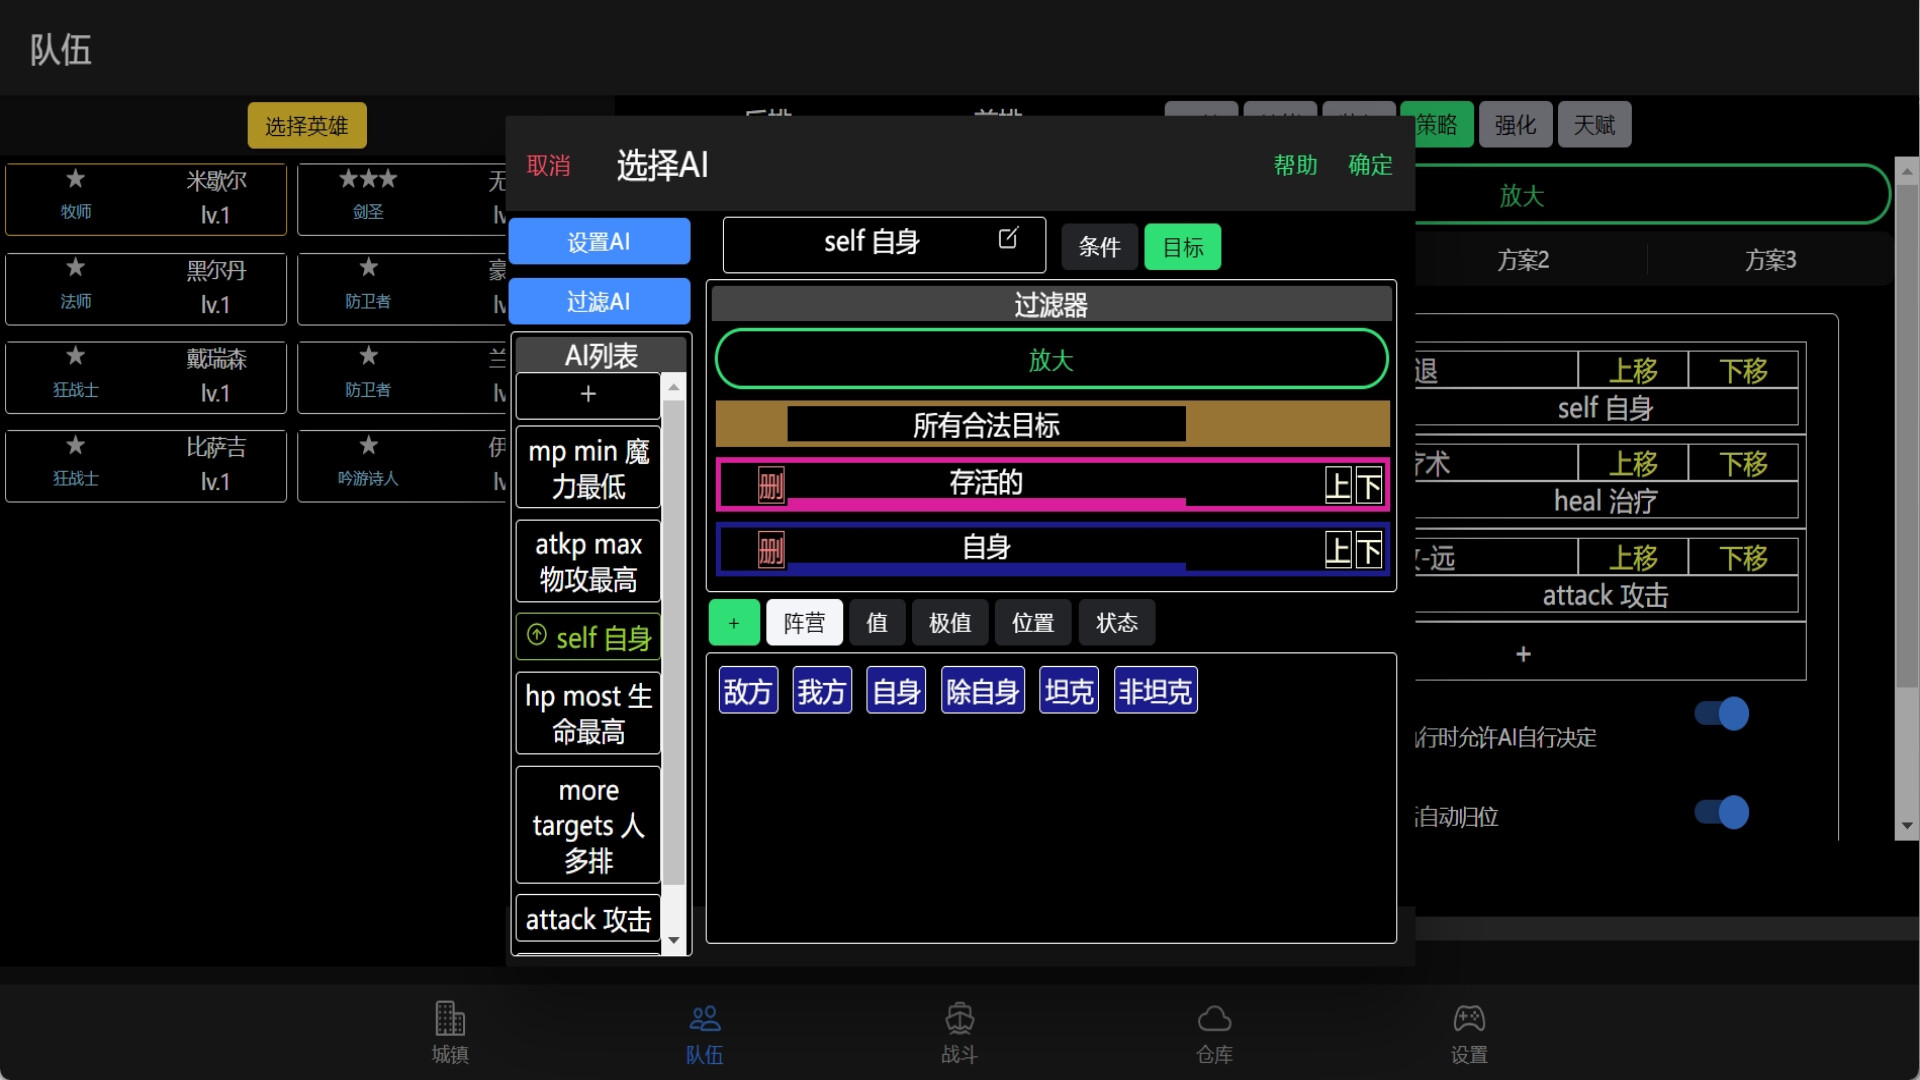Select the 米歇尔 hero card
This screenshot has width=1920, height=1080.
(146, 198)
